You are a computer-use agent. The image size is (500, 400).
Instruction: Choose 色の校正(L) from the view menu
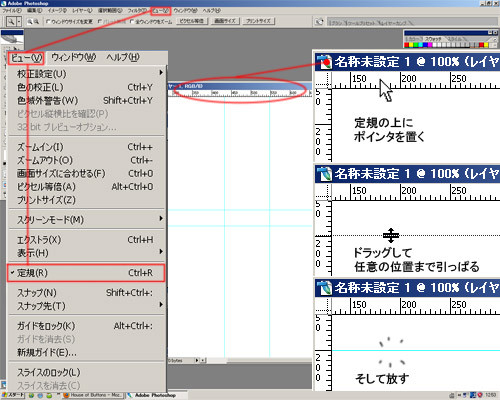coord(86,87)
